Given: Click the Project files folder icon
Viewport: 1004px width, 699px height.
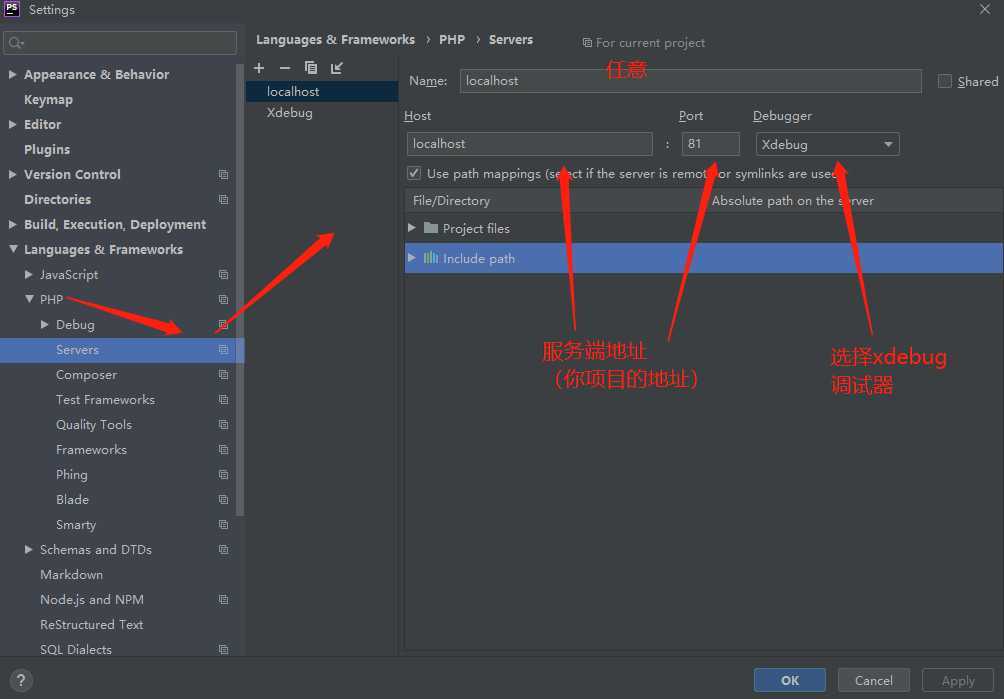Looking at the screenshot, I should 431,228.
